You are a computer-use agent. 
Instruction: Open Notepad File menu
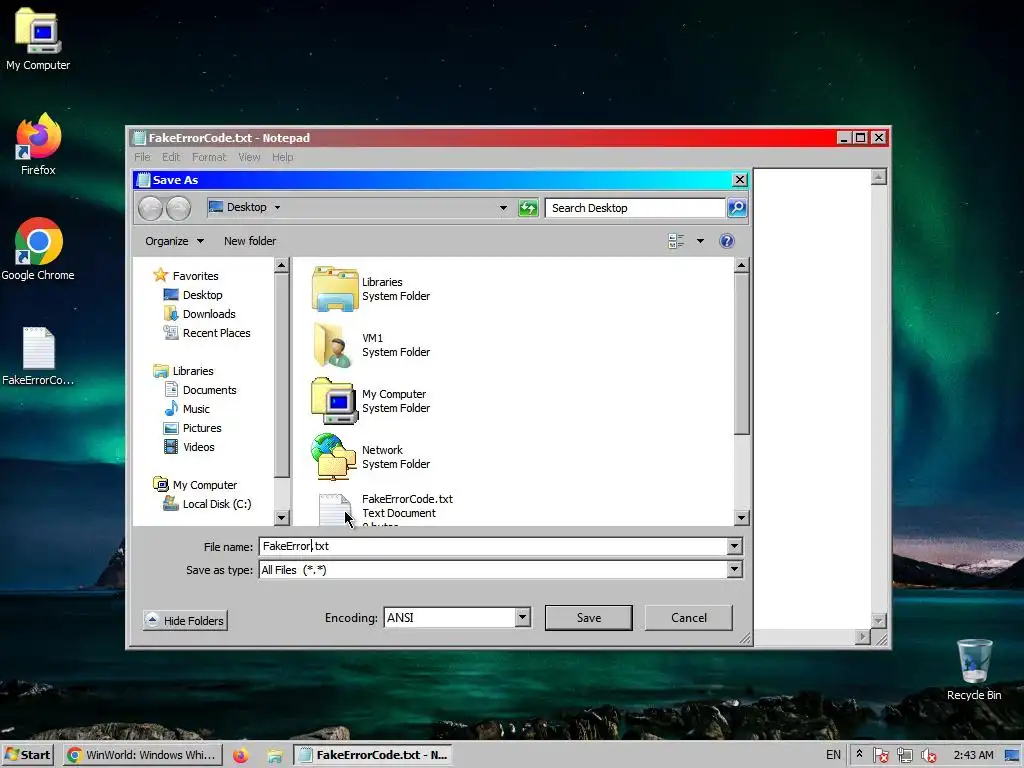(x=142, y=157)
